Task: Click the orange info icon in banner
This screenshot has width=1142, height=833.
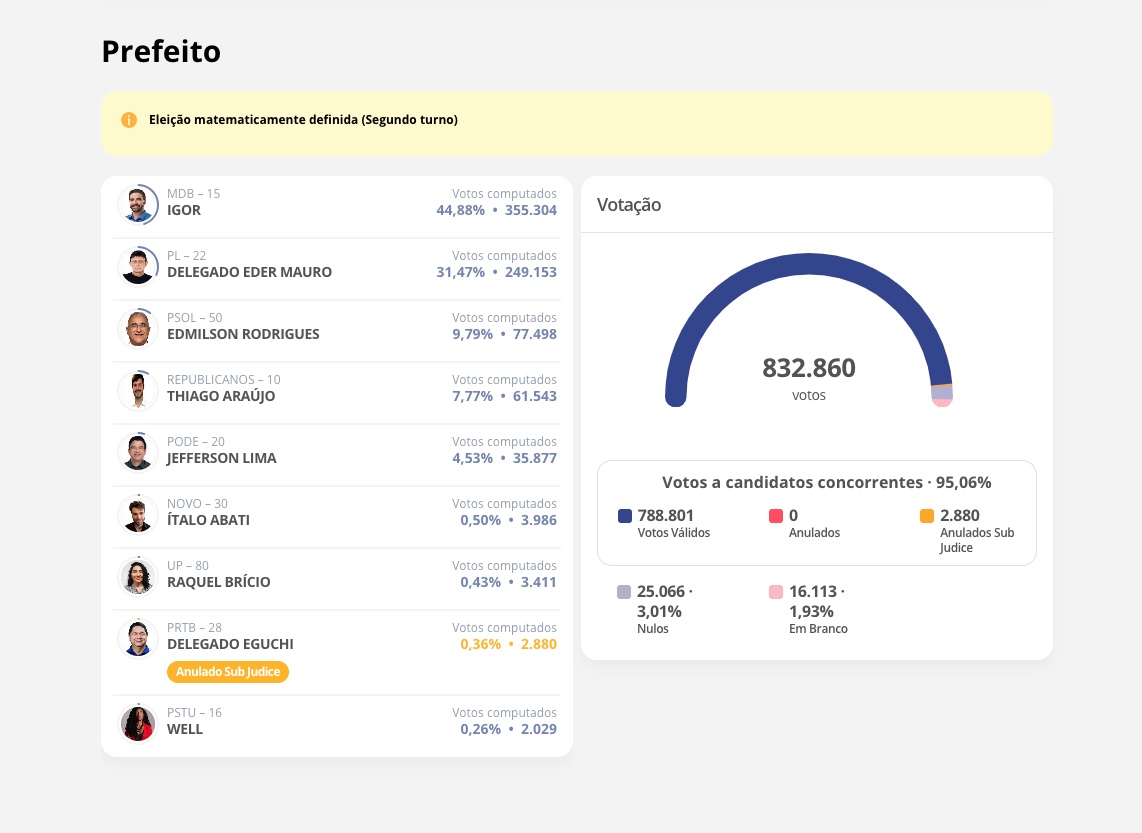Action: point(129,120)
